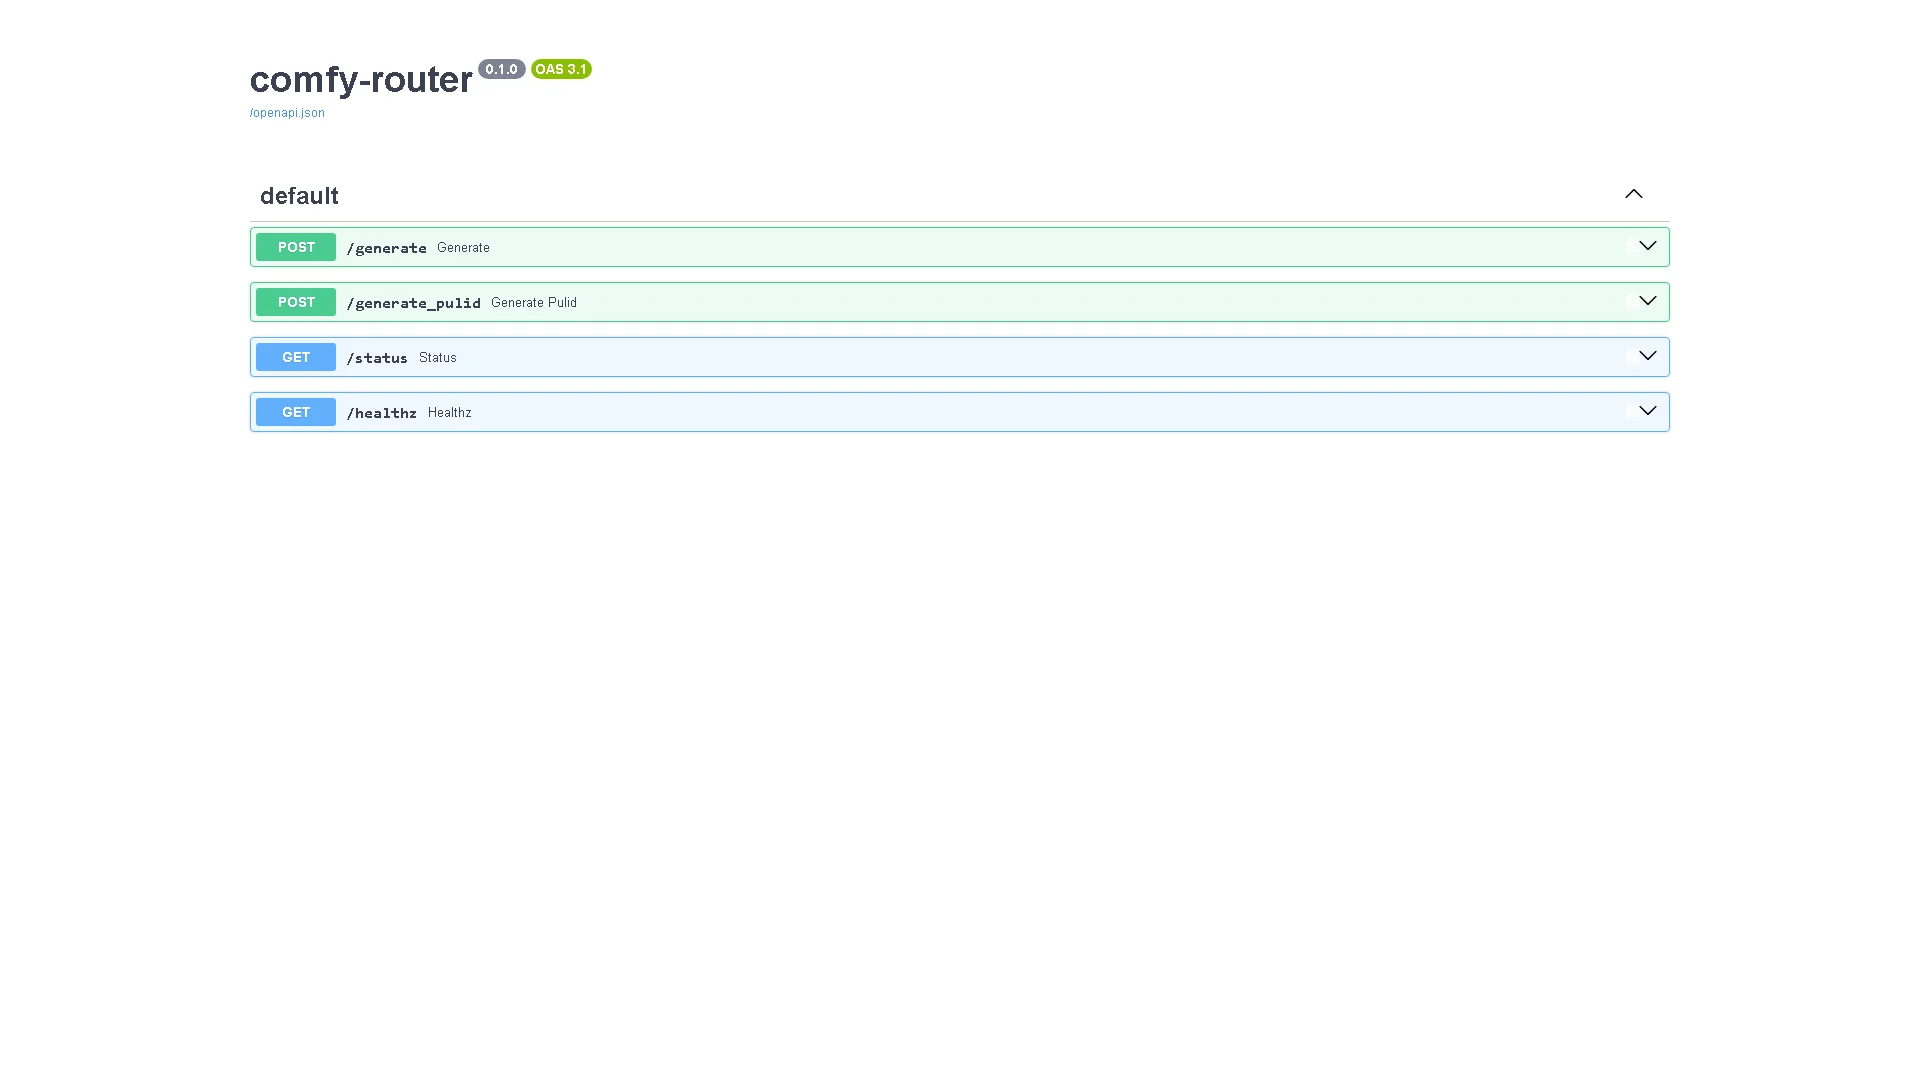Click the POST badge for /generate

click(x=296, y=247)
